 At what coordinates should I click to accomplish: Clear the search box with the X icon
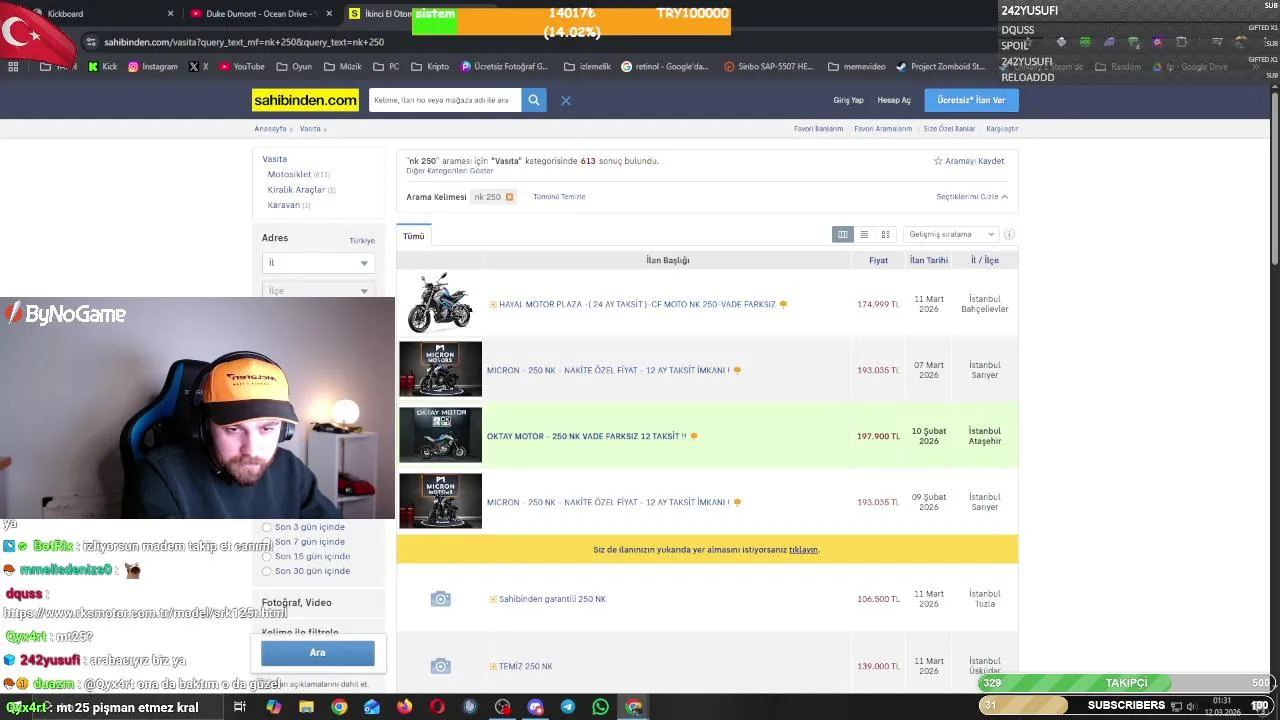pos(566,100)
